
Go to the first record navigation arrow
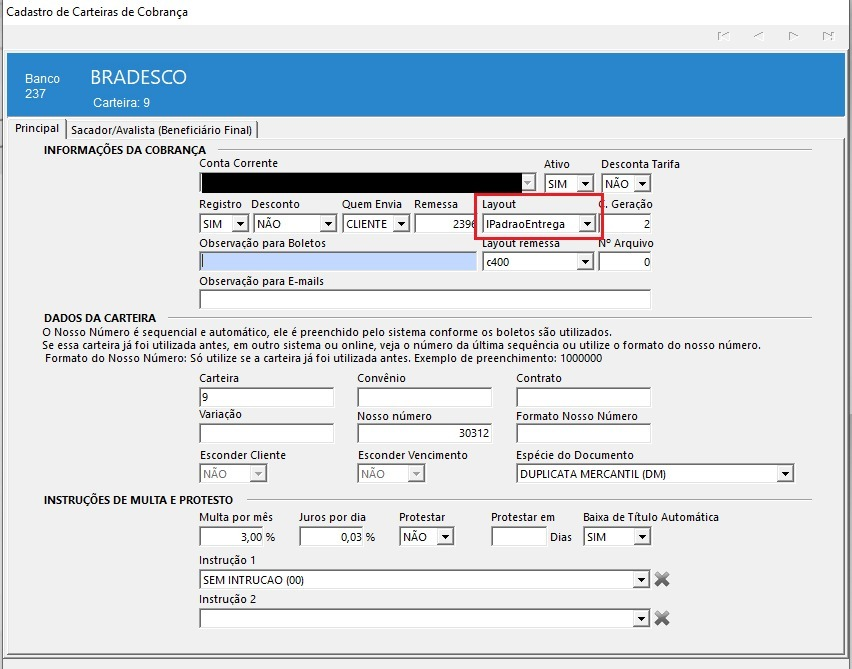pyautogui.click(x=723, y=36)
